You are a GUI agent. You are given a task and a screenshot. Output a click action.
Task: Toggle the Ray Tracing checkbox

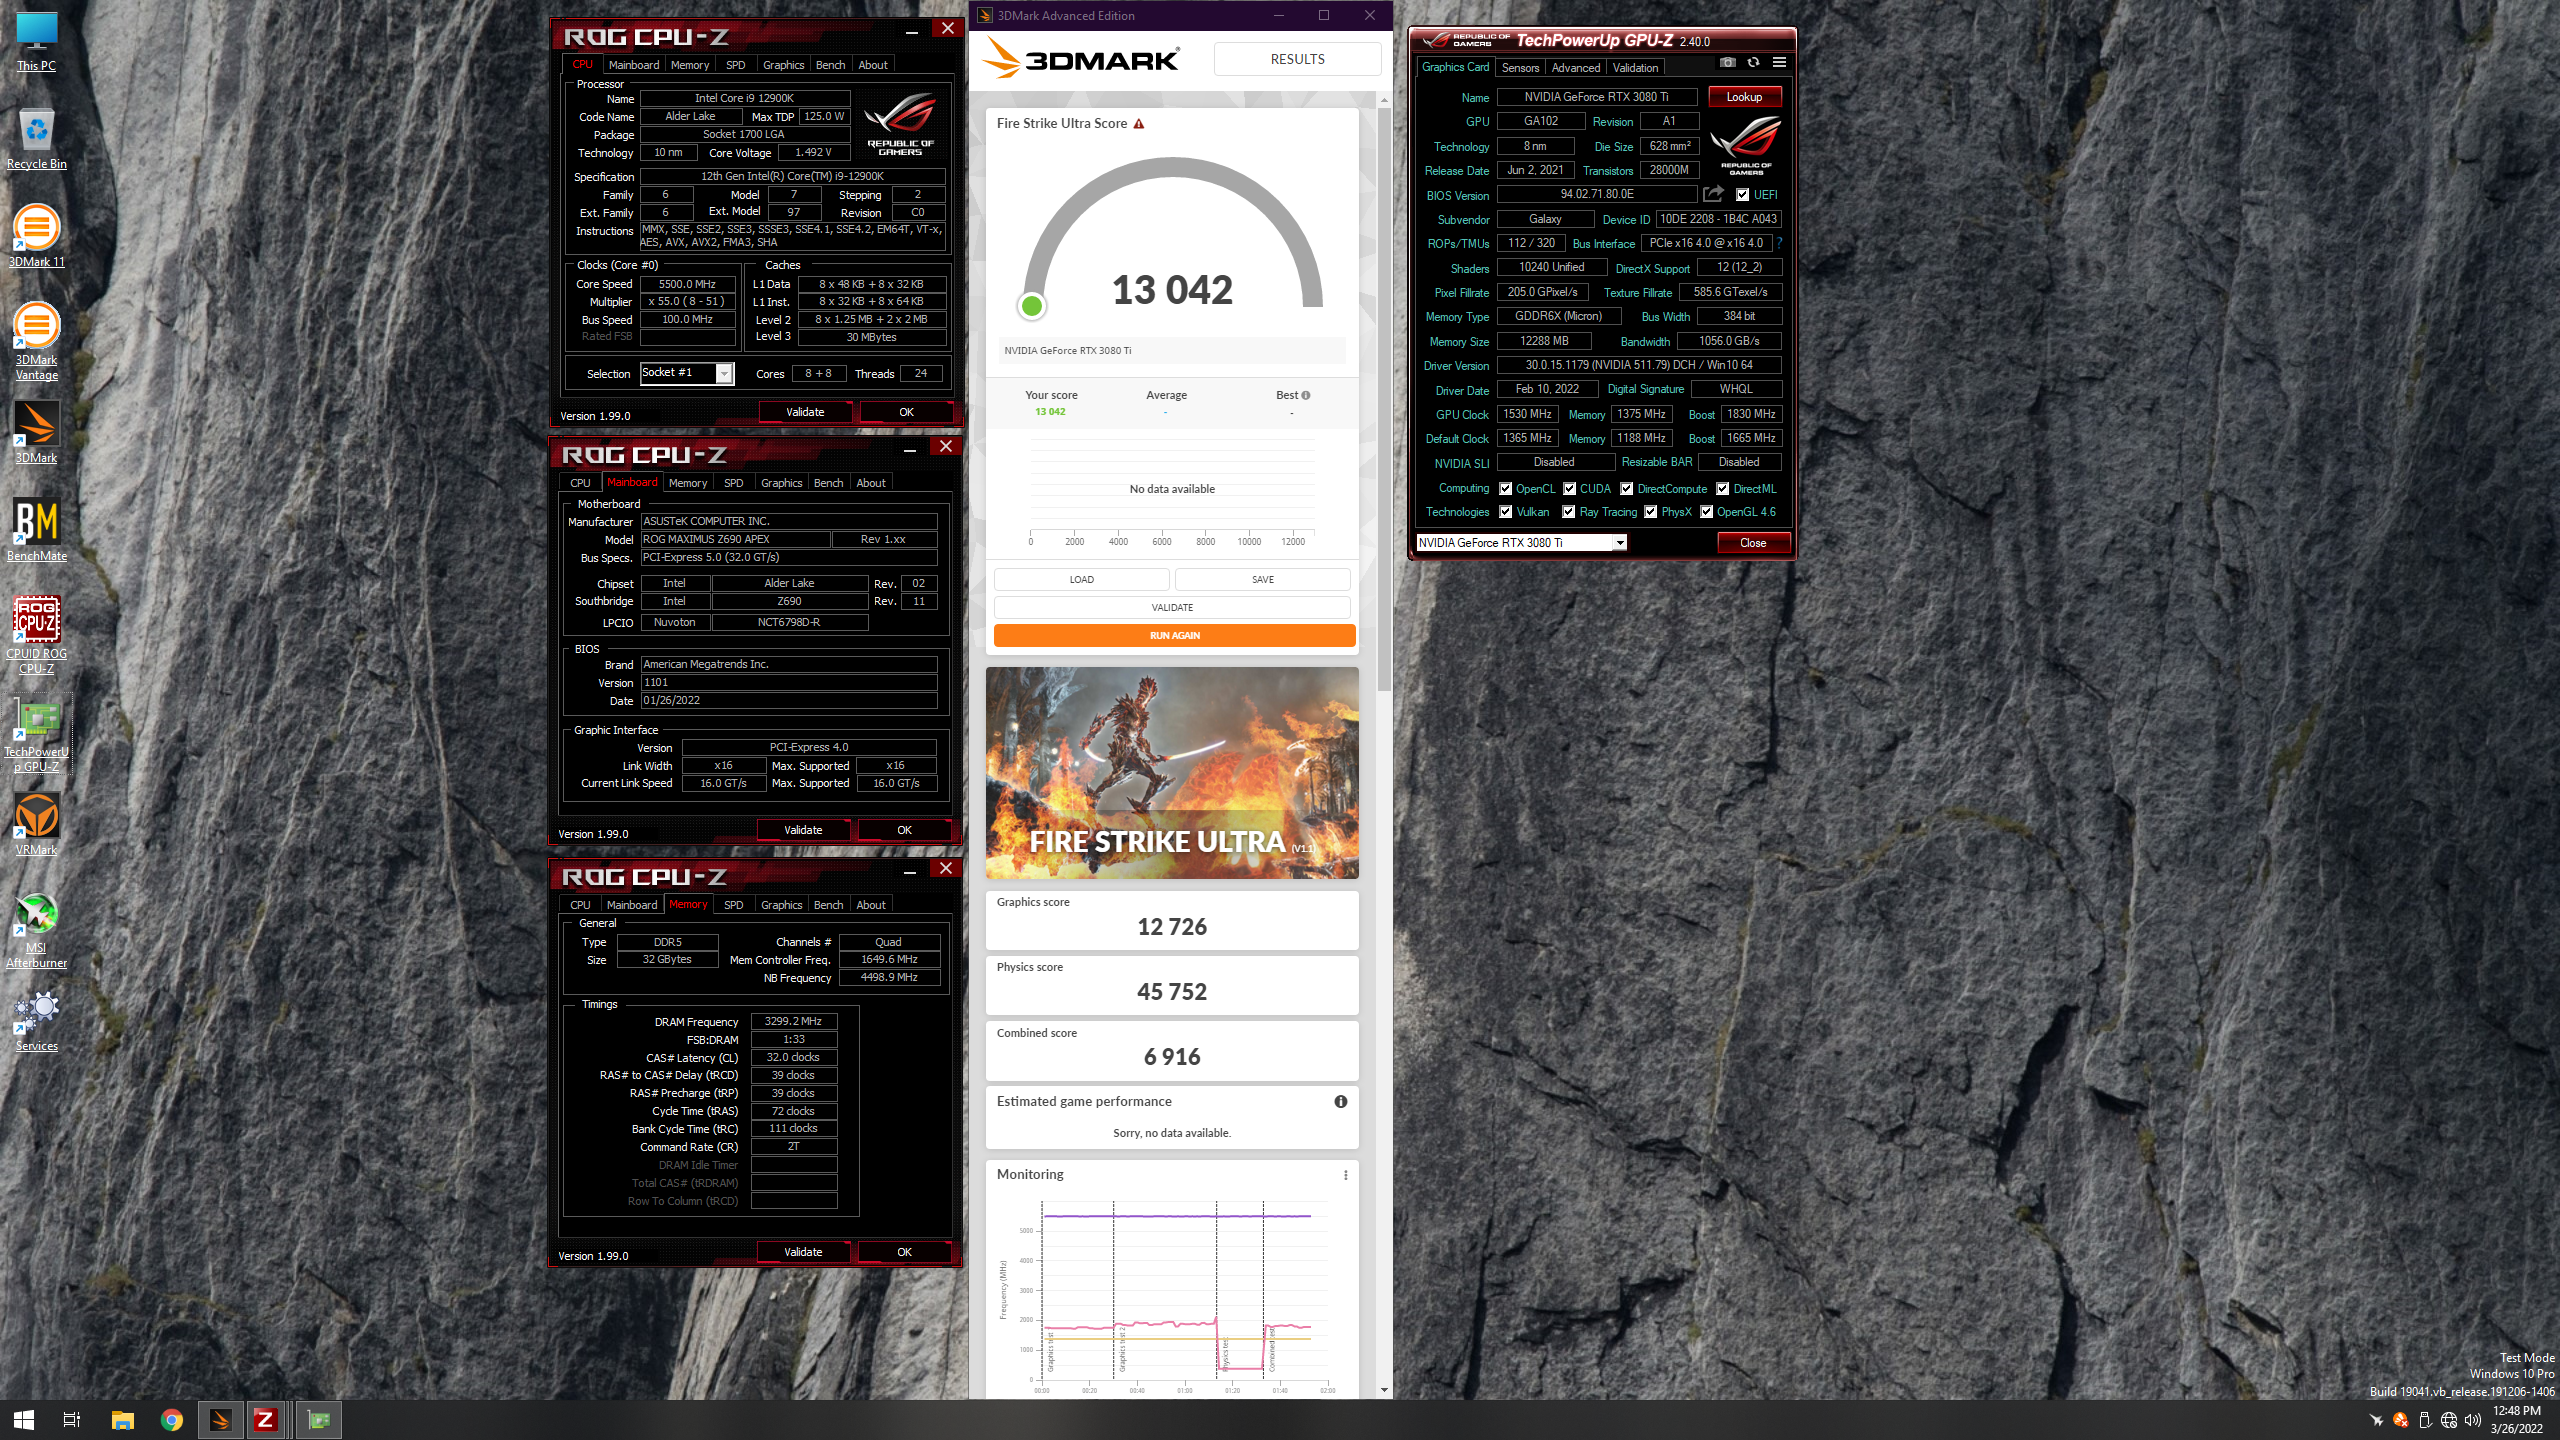[x=1569, y=512]
